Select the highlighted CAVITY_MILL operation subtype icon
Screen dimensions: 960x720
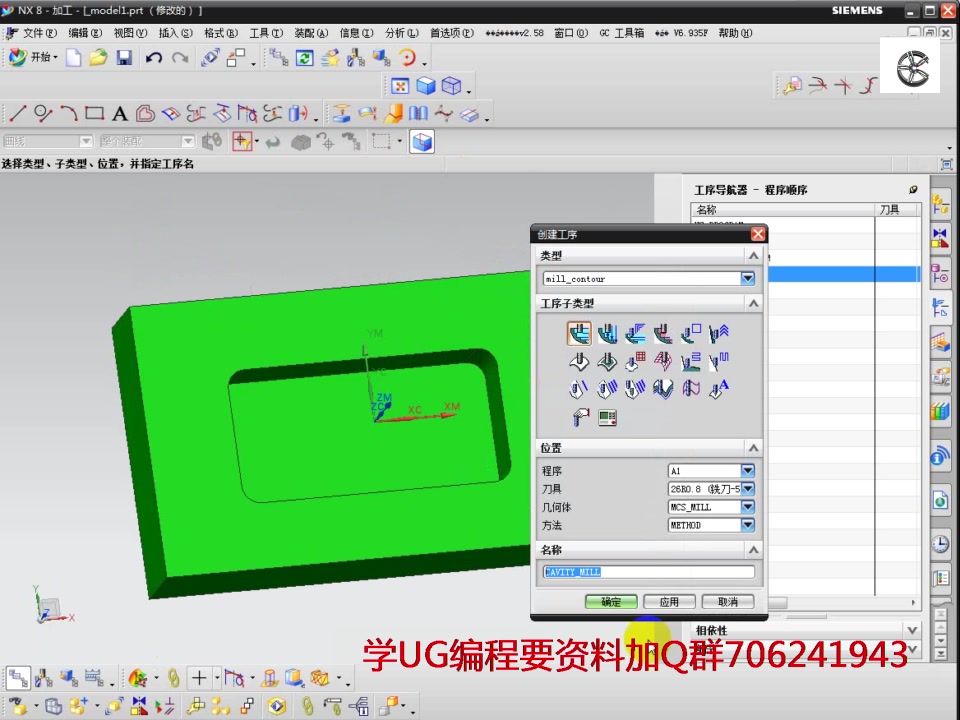tap(580, 333)
